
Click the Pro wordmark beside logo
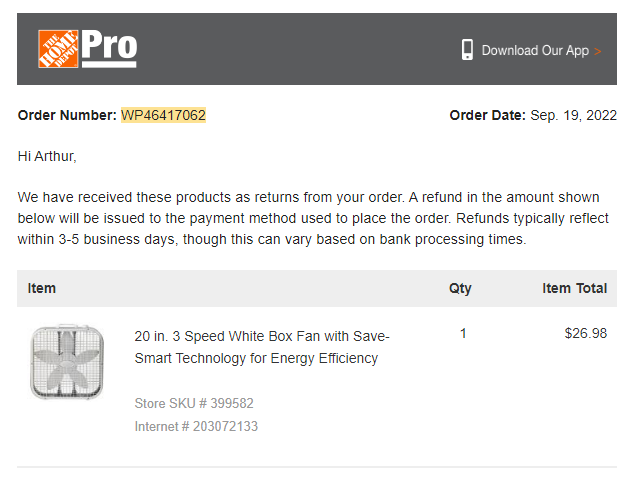[110, 48]
